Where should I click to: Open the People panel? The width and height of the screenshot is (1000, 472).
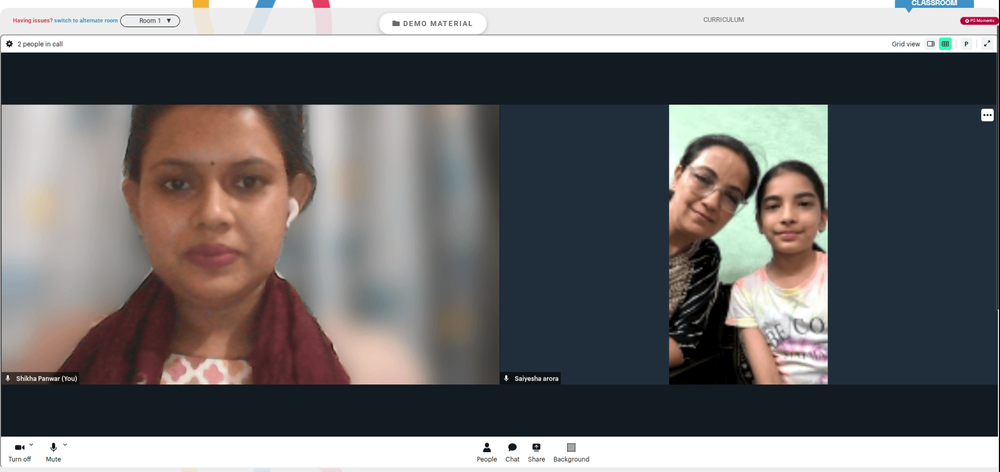coord(487,452)
